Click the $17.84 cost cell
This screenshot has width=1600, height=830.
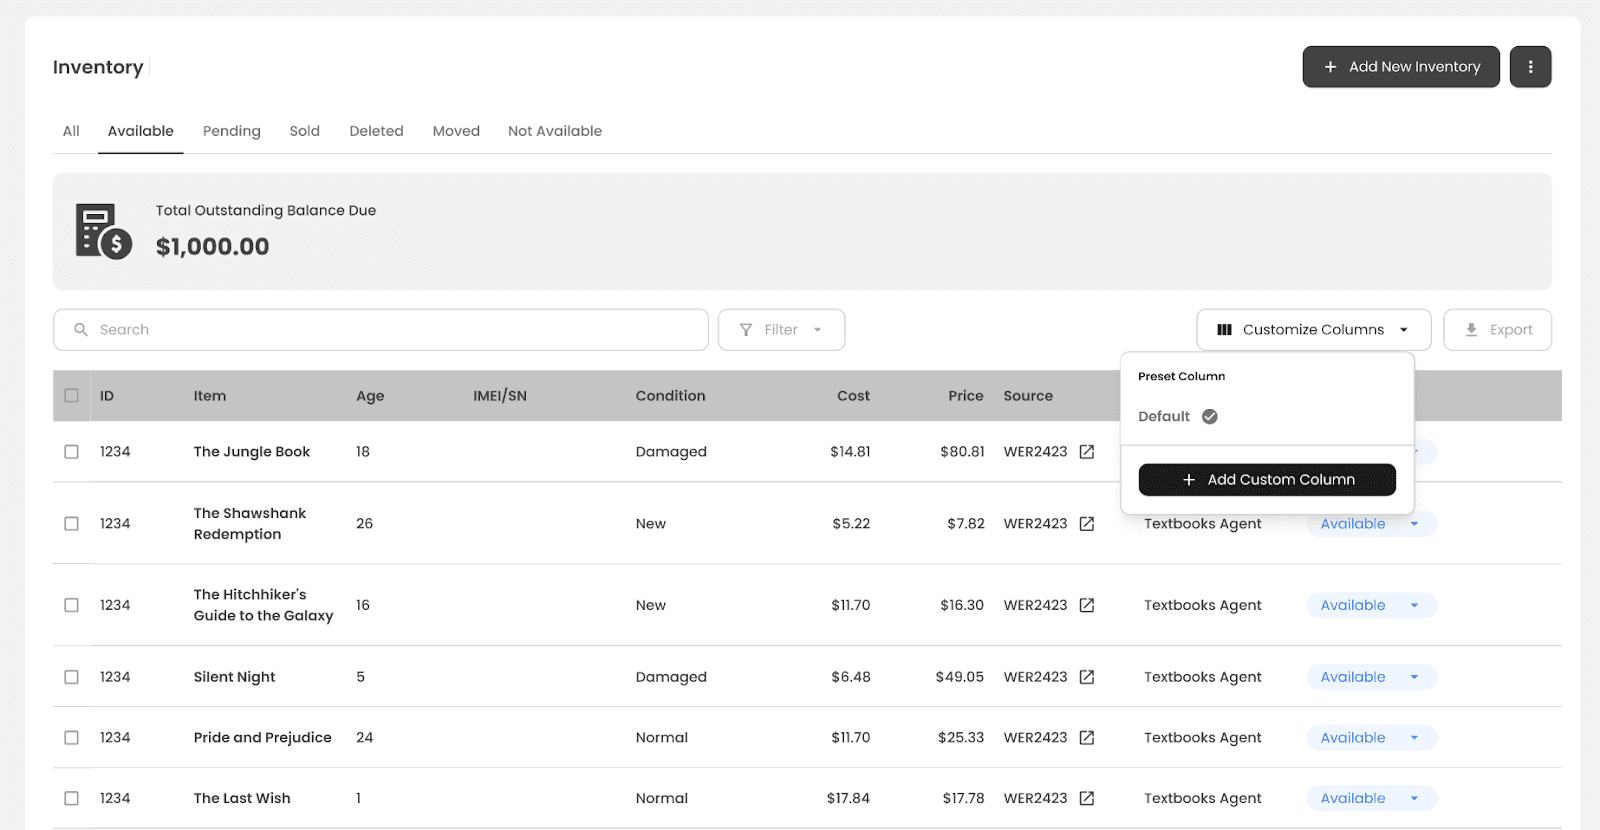pos(848,798)
